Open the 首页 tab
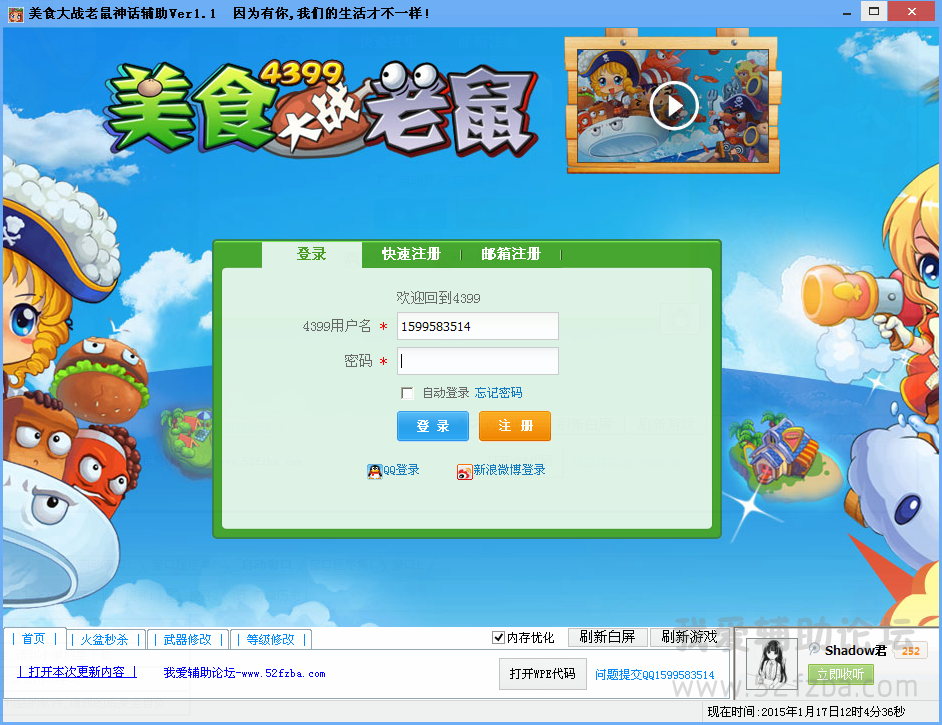Image resolution: width=942 pixels, height=725 pixels. click(x=34, y=639)
